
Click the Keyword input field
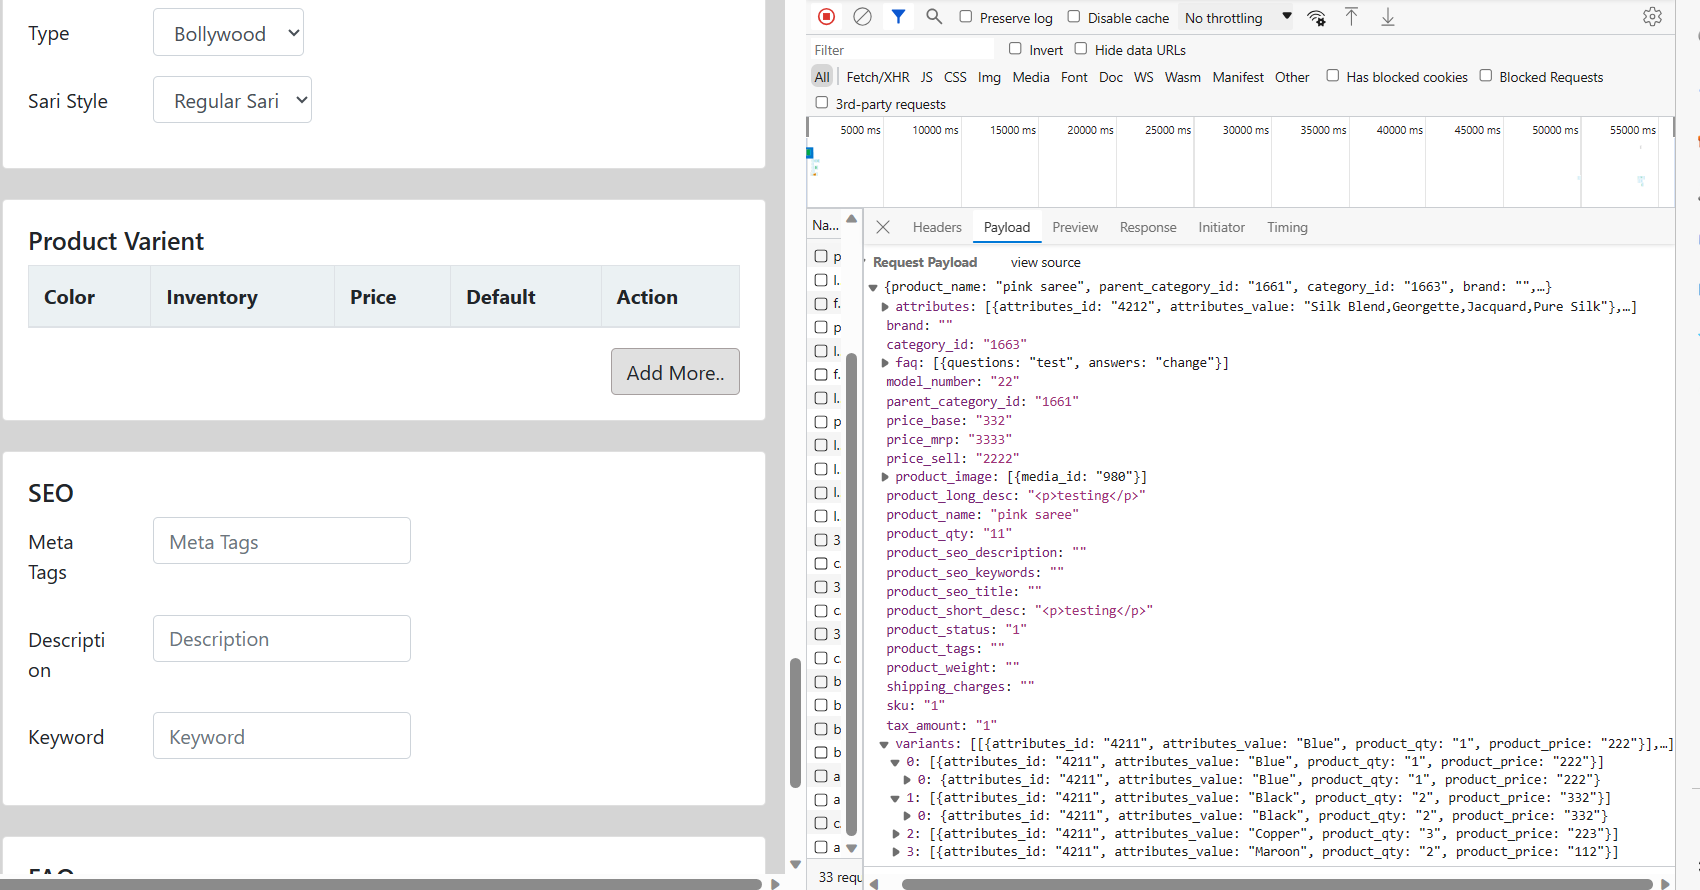(x=281, y=736)
